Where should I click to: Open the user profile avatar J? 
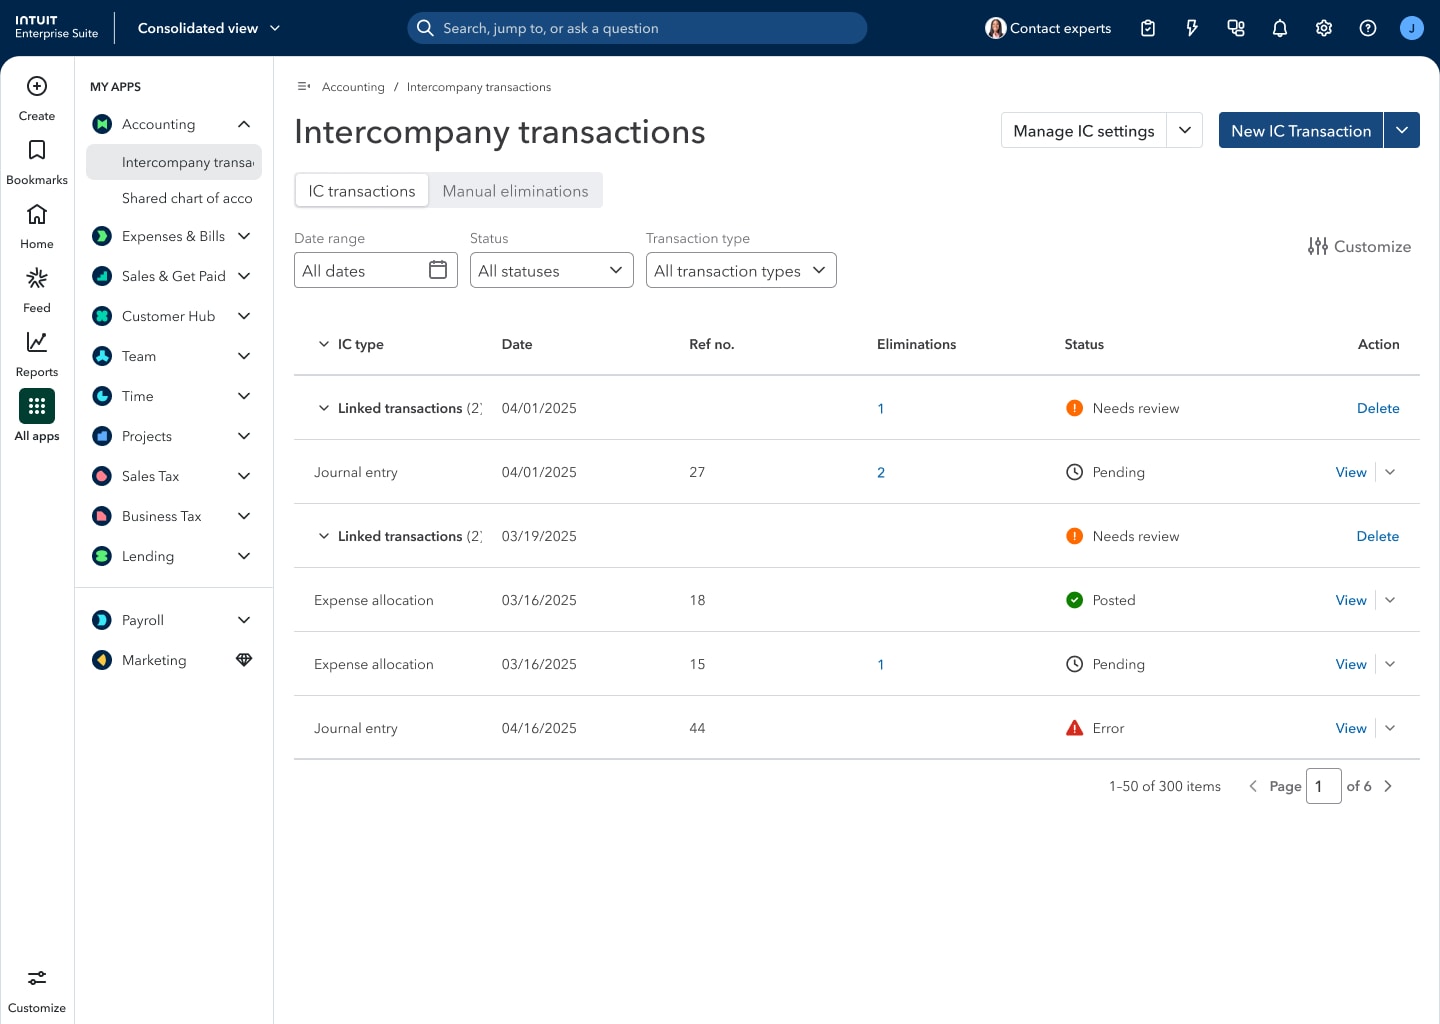(1412, 28)
